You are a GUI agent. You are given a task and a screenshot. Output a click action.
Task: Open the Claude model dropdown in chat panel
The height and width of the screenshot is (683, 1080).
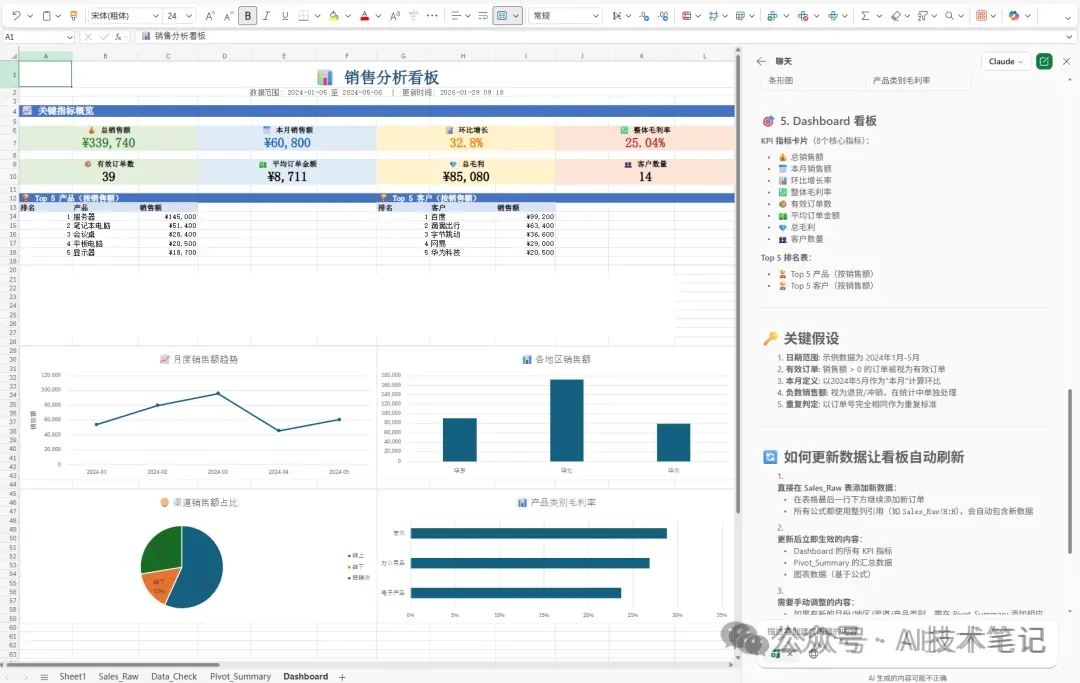tap(1006, 61)
